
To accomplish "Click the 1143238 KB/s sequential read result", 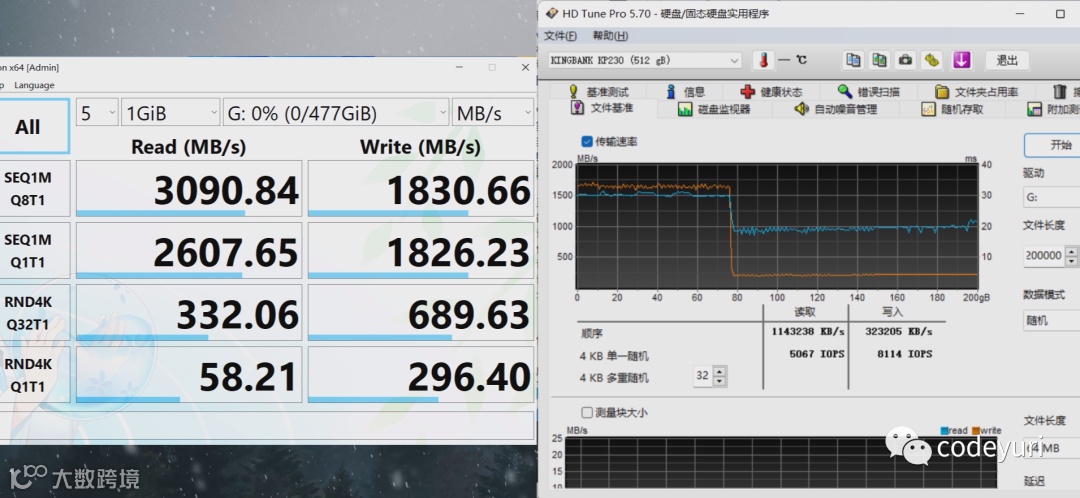I will 808,331.
